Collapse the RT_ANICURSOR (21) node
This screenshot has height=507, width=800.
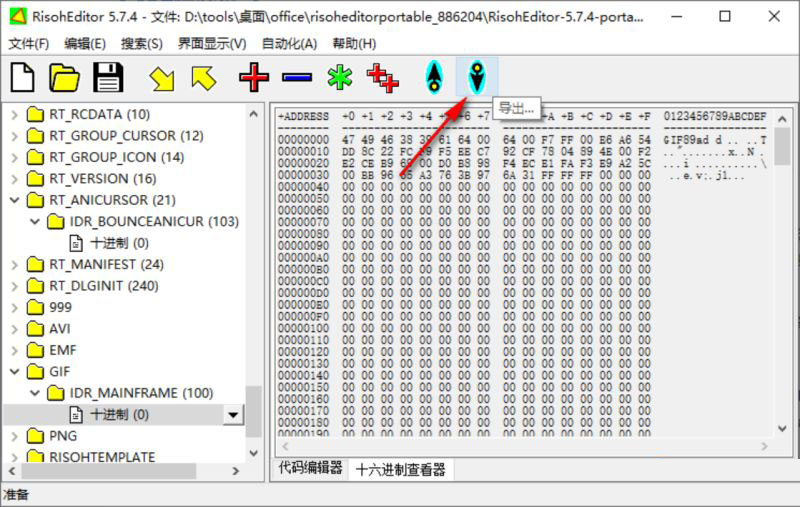[15, 200]
